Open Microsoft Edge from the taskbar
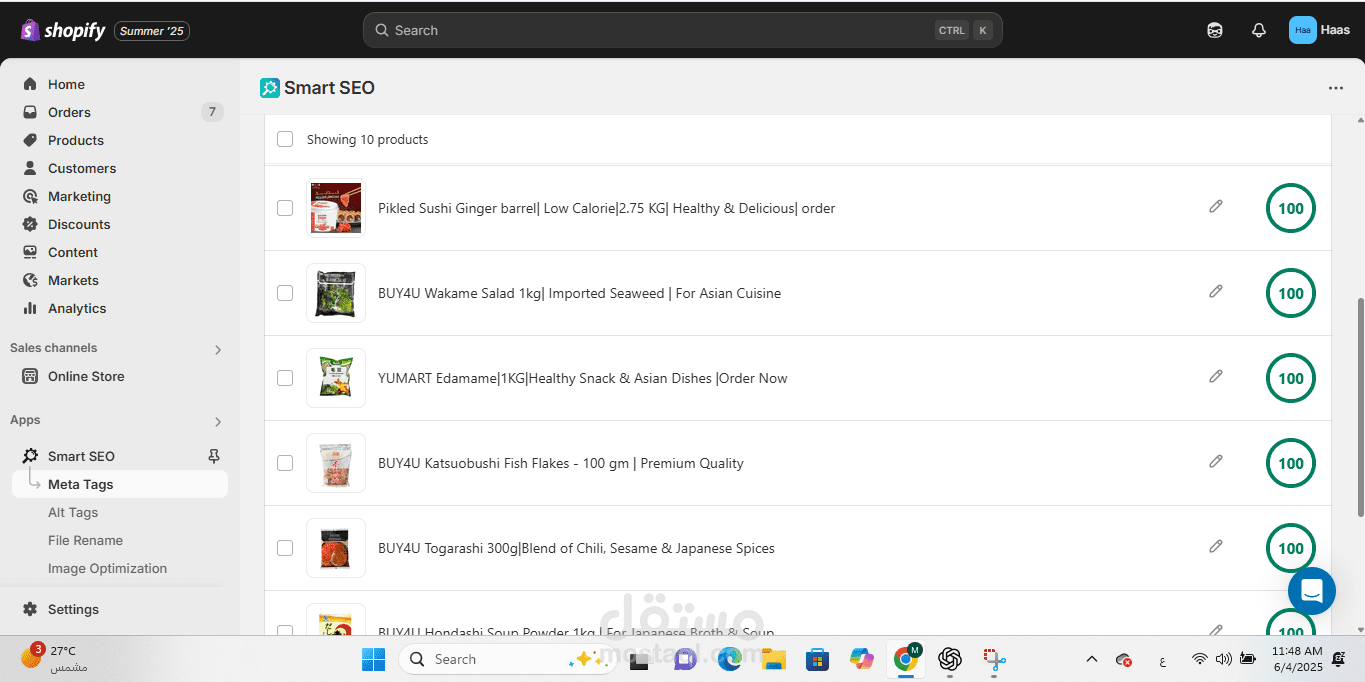Screen dimensions: 1365x682 point(729,659)
